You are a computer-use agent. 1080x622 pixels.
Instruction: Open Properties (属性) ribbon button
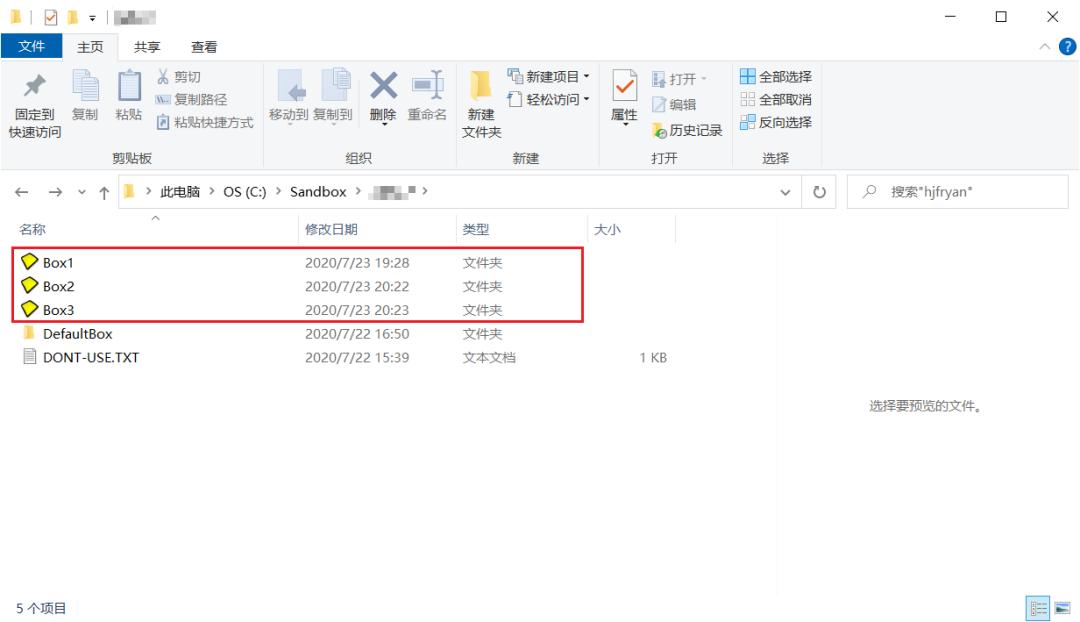click(x=624, y=96)
